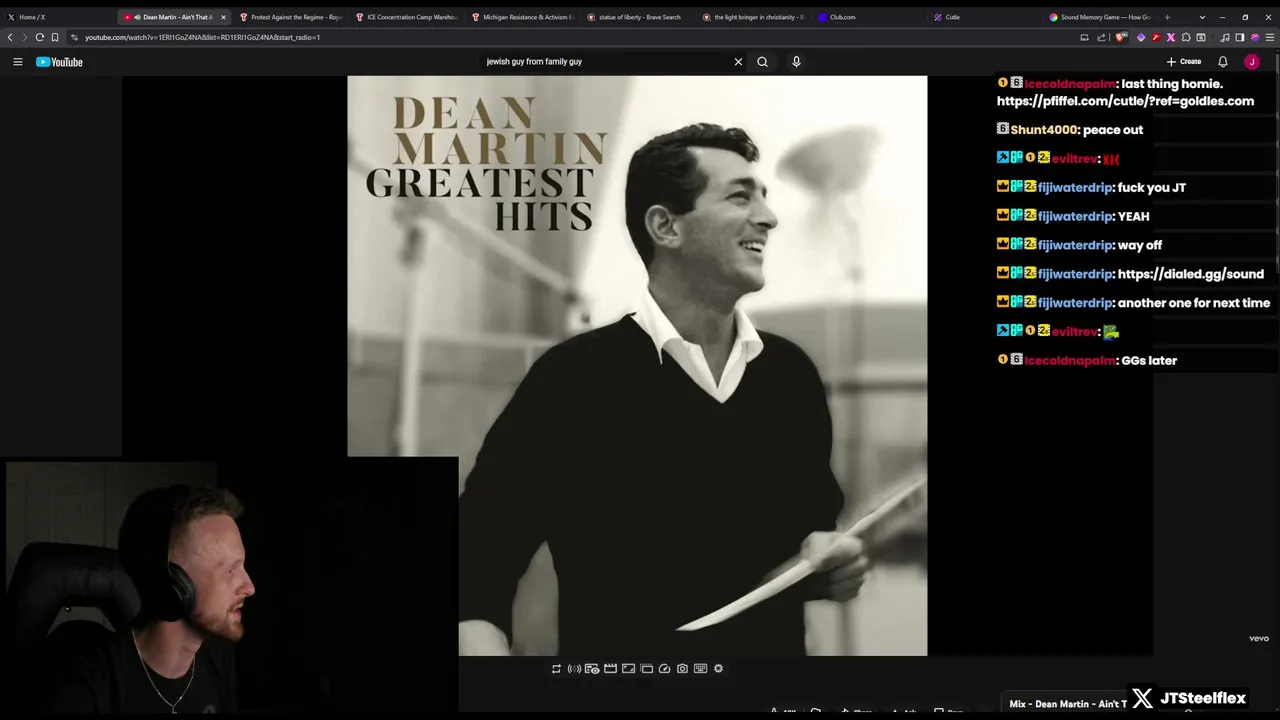The image size is (1280, 720).
Task: Open the YouTube hamburger guide menu
Action: pos(17,62)
